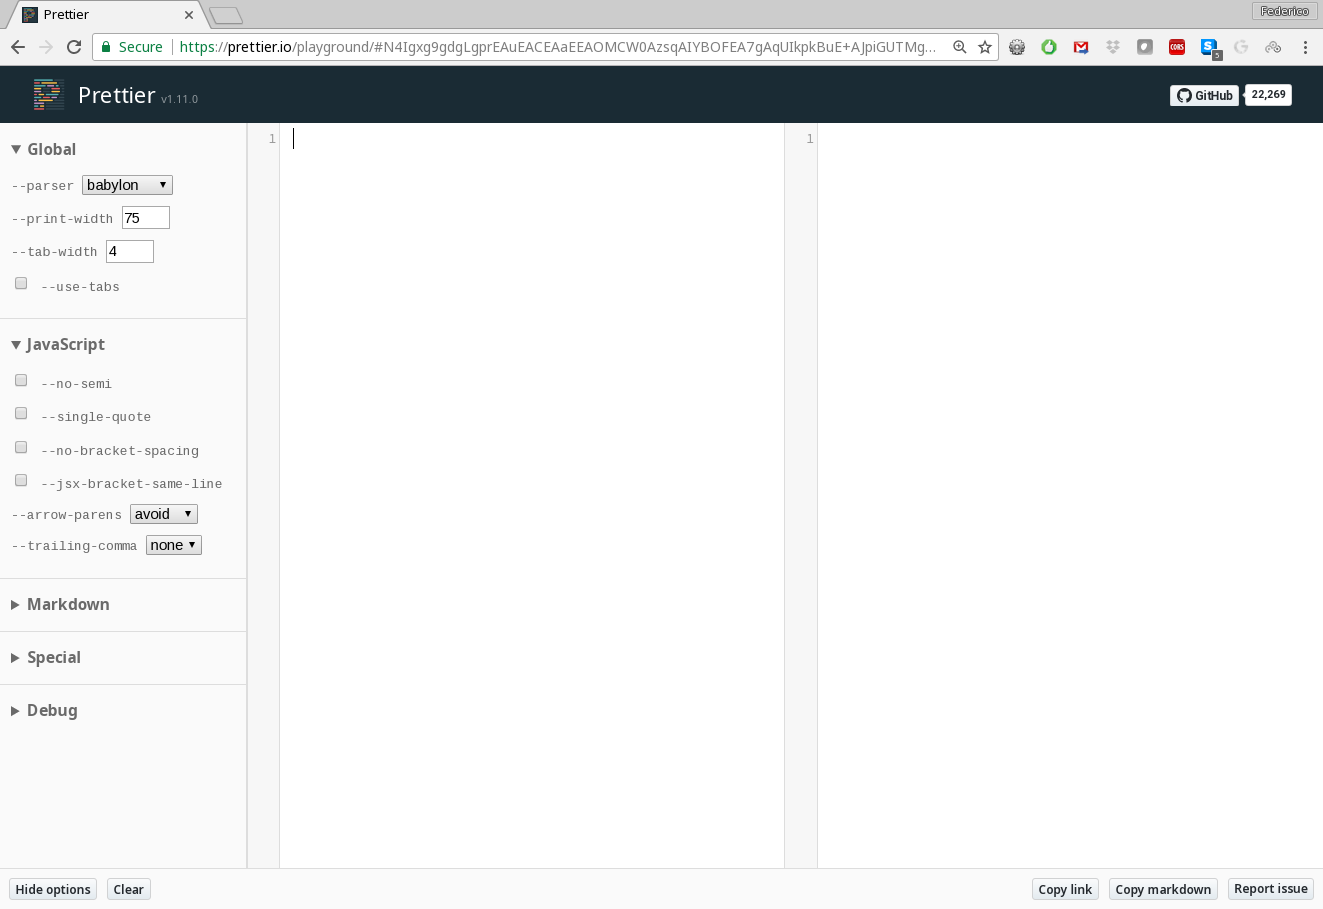Open the gear extension icon
This screenshot has width=1323, height=909.
(x=1017, y=47)
